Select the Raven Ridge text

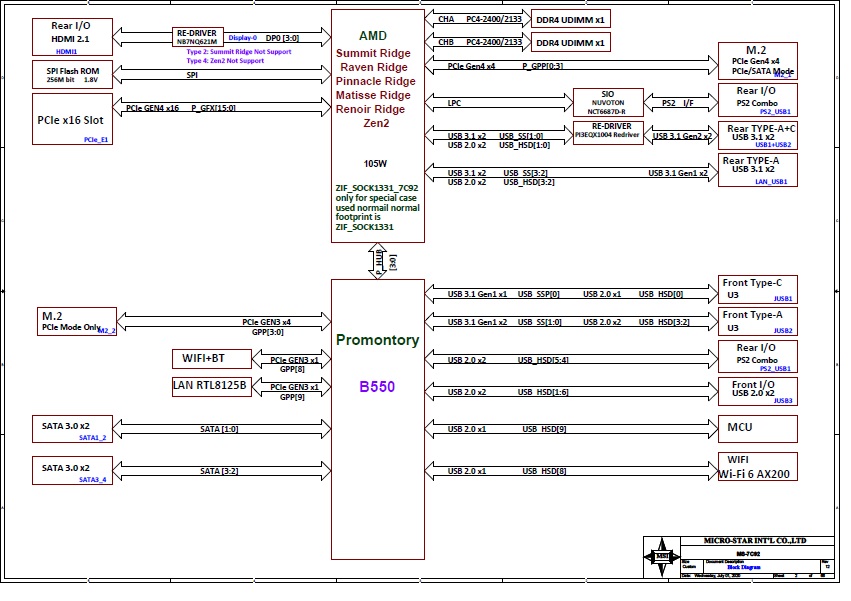pyautogui.click(x=374, y=67)
